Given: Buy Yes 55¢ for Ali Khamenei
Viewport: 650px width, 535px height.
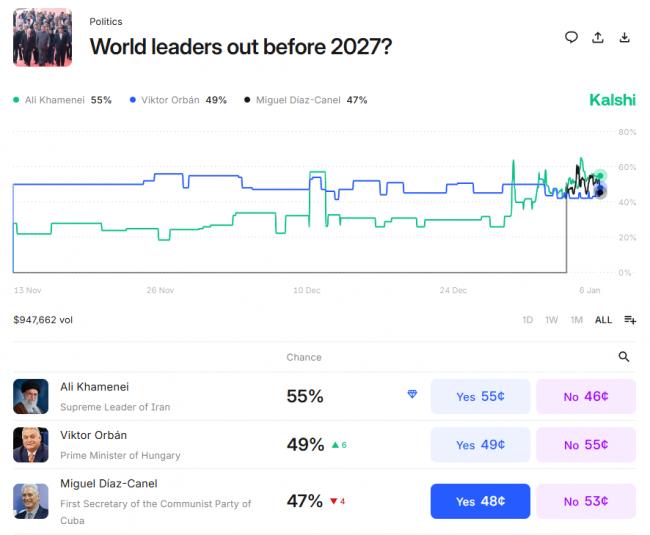Looking at the screenshot, I should pyautogui.click(x=480, y=396).
